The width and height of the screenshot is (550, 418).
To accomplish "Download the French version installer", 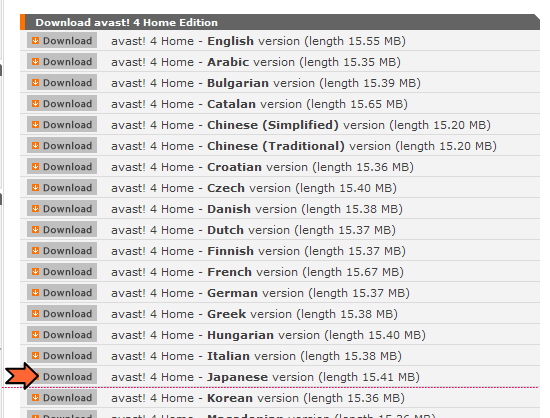I will click(x=62, y=272).
